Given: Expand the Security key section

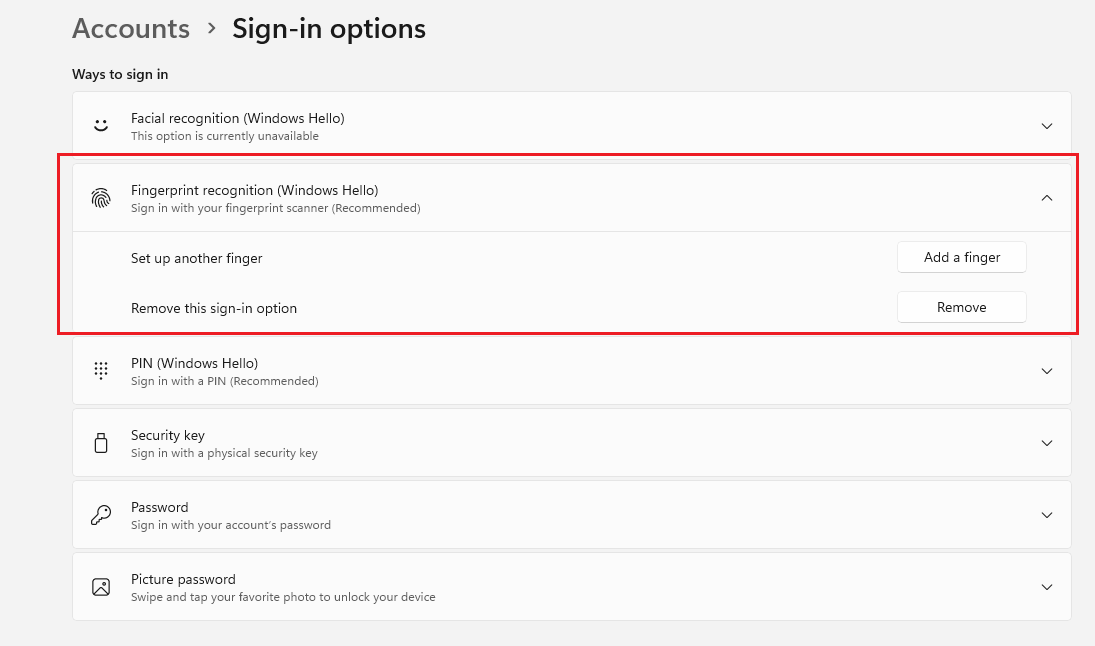Looking at the screenshot, I should (x=1046, y=442).
